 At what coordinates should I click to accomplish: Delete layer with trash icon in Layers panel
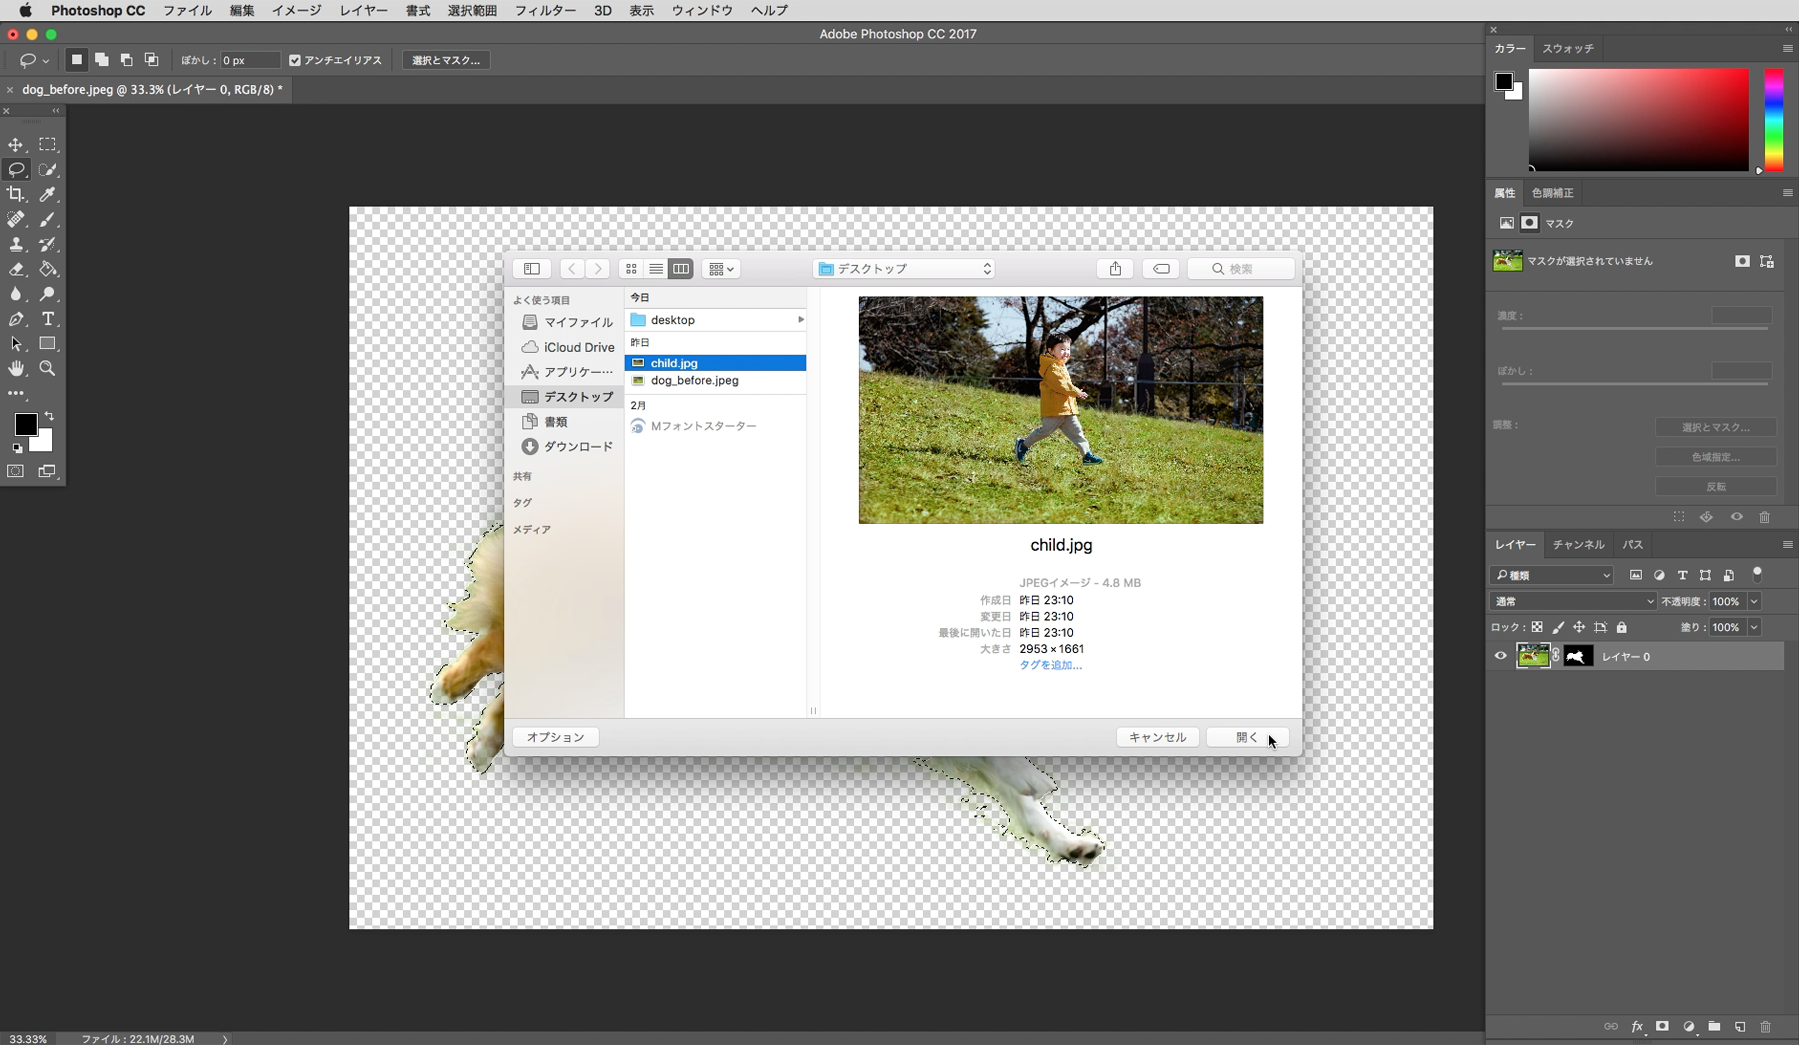pos(1765,1027)
